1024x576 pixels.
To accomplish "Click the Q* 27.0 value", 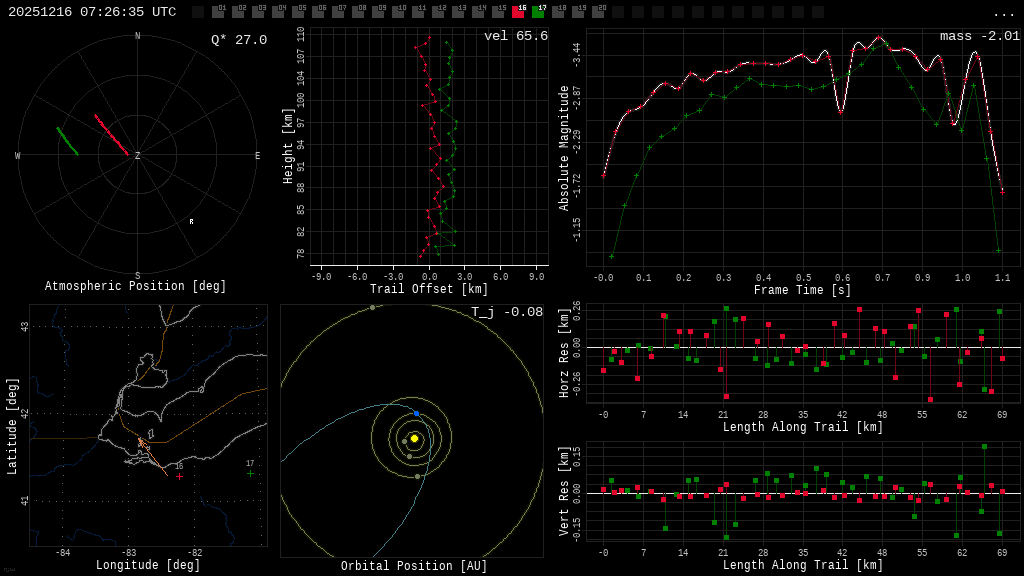I will point(238,40).
